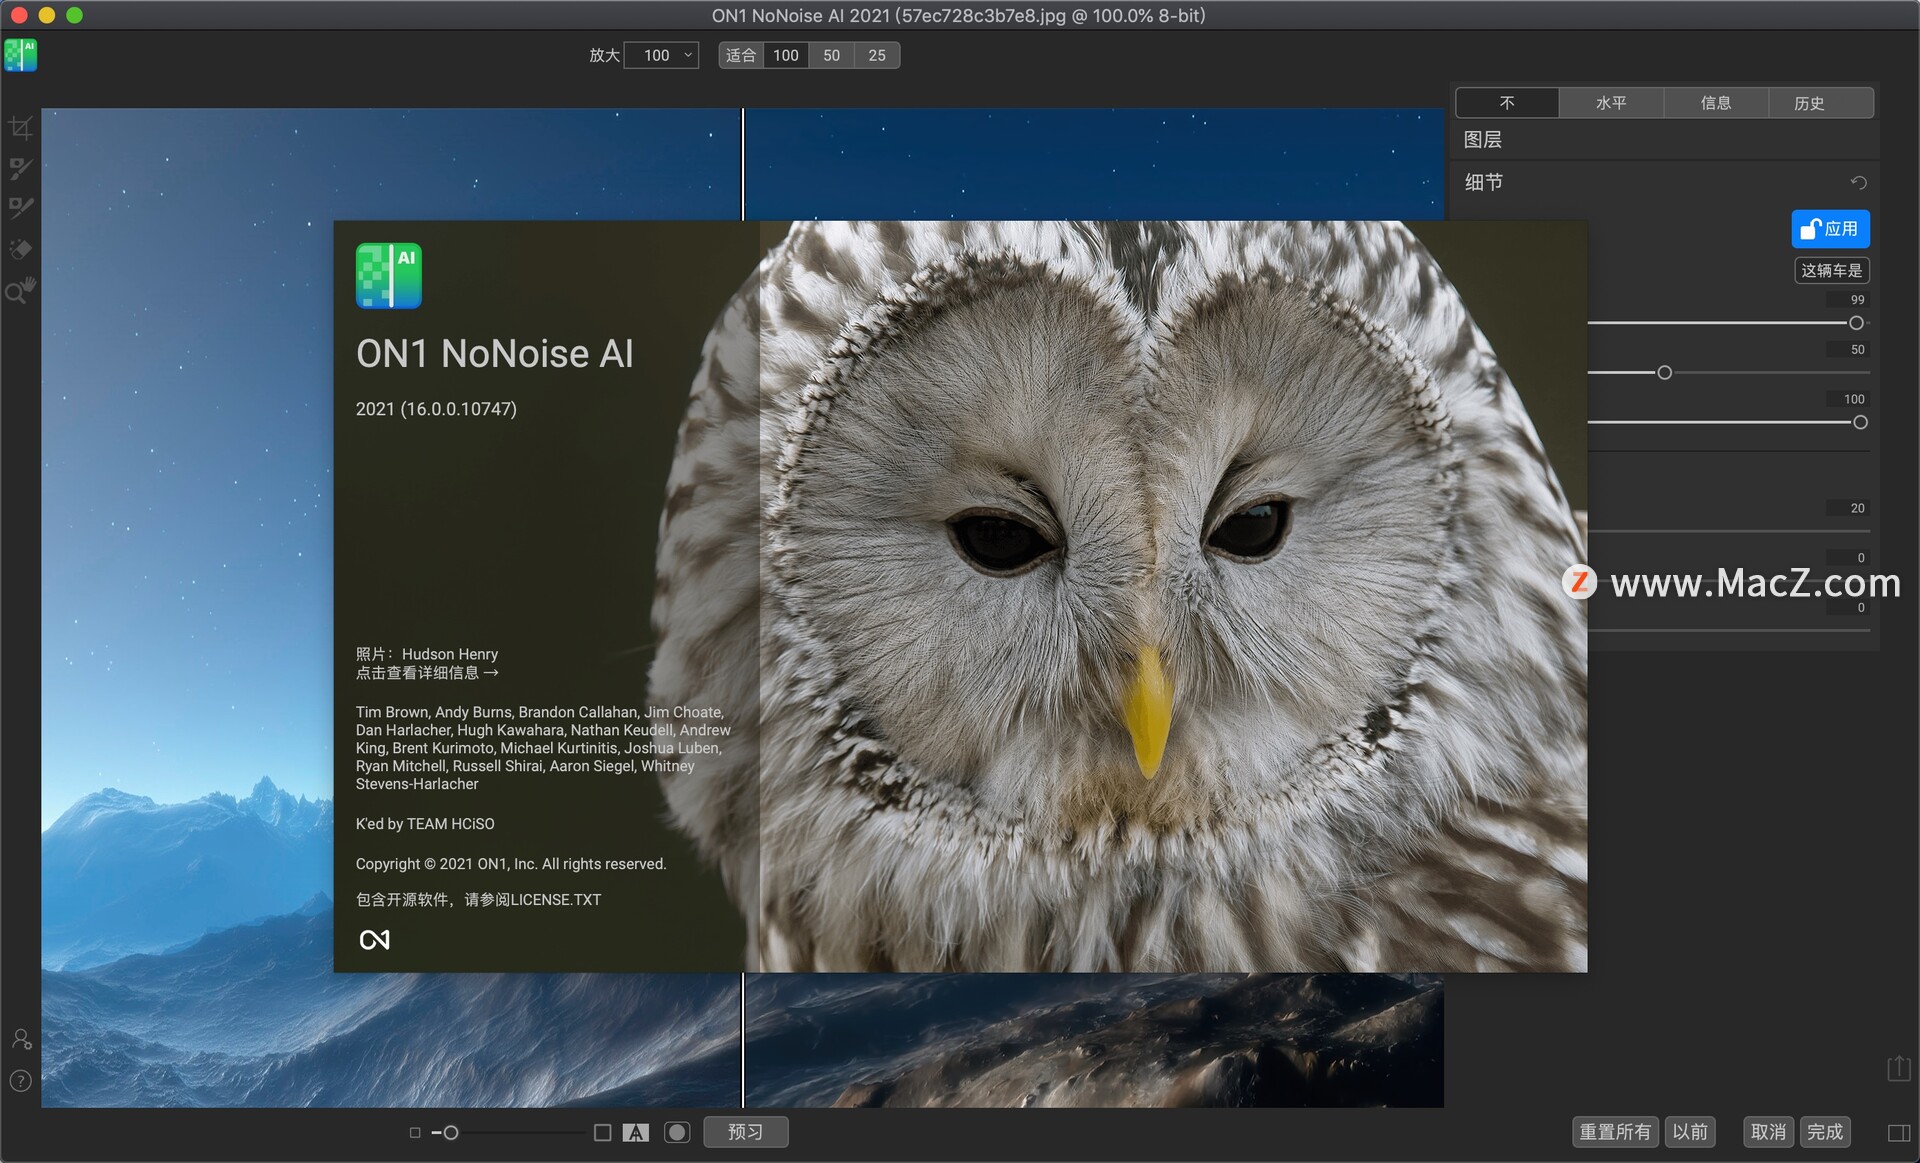This screenshot has height=1163, width=1920.
Task: Click the 取消 cancel button
Action: (1768, 1132)
